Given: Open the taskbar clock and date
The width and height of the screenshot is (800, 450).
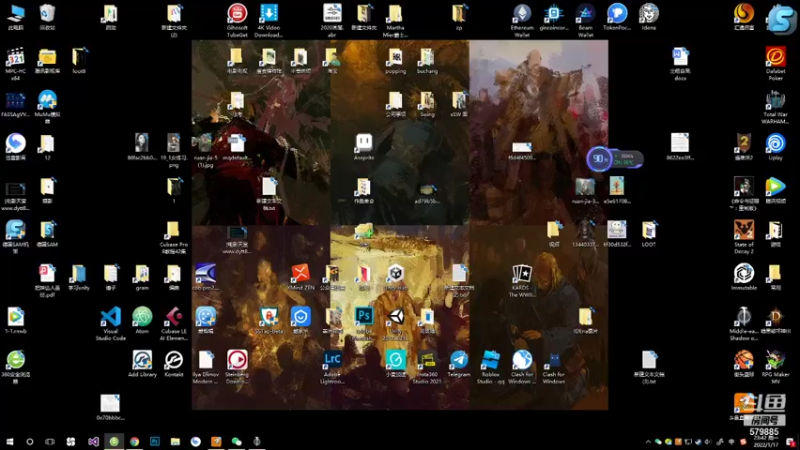Looking at the screenshot, I should coord(767,442).
